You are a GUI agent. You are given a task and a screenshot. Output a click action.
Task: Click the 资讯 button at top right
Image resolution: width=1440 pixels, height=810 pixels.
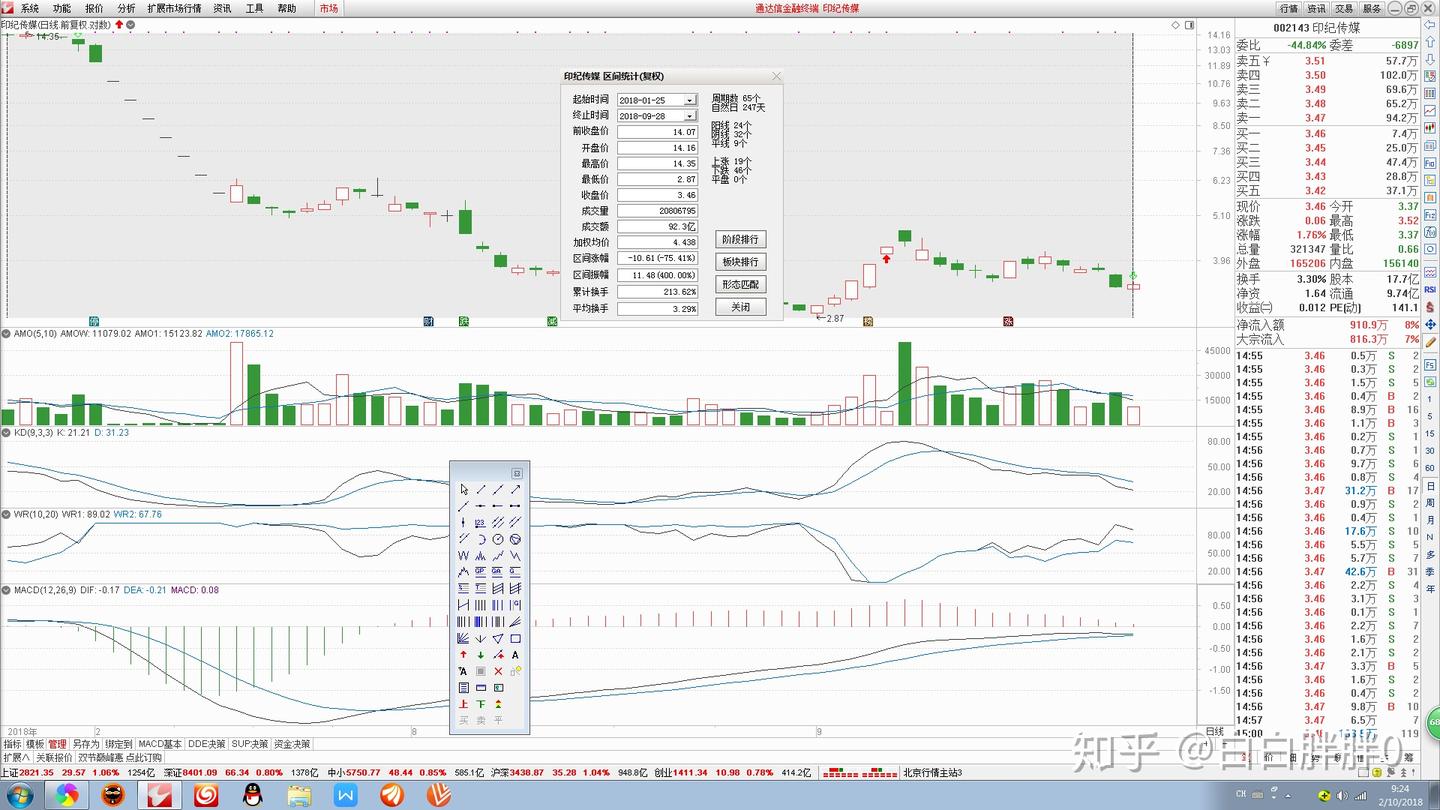(x=1316, y=8)
